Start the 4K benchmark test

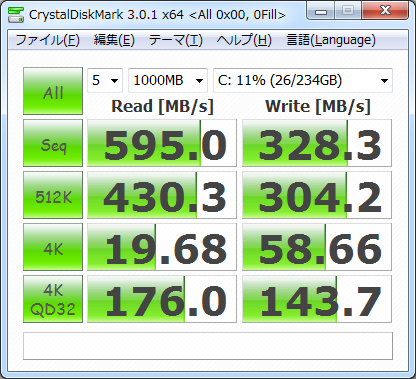click(53, 247)
